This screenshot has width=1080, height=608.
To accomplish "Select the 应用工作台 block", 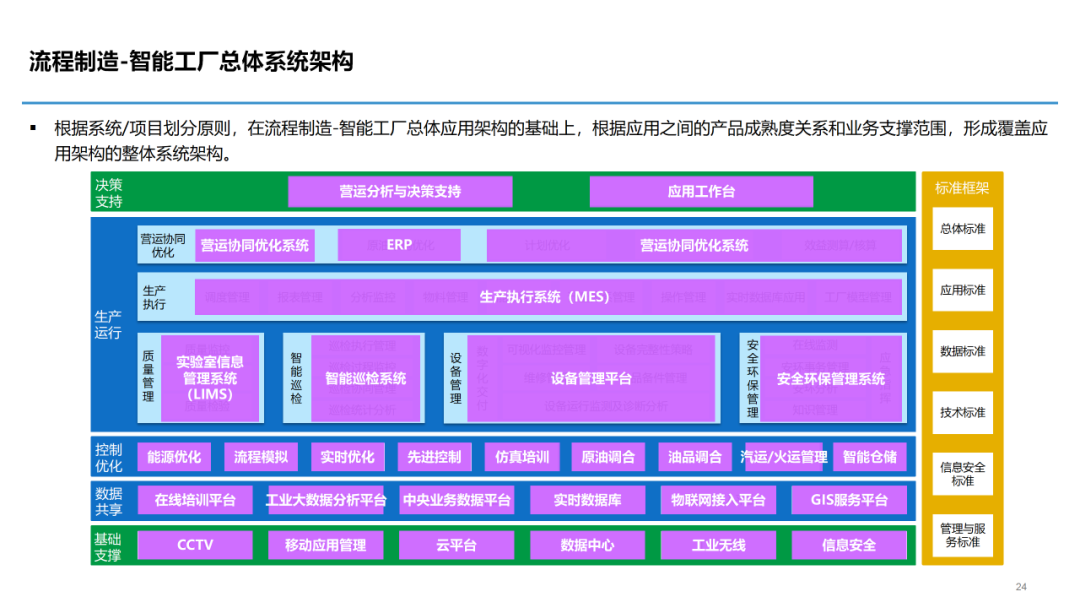I will [x=701, y=191].
